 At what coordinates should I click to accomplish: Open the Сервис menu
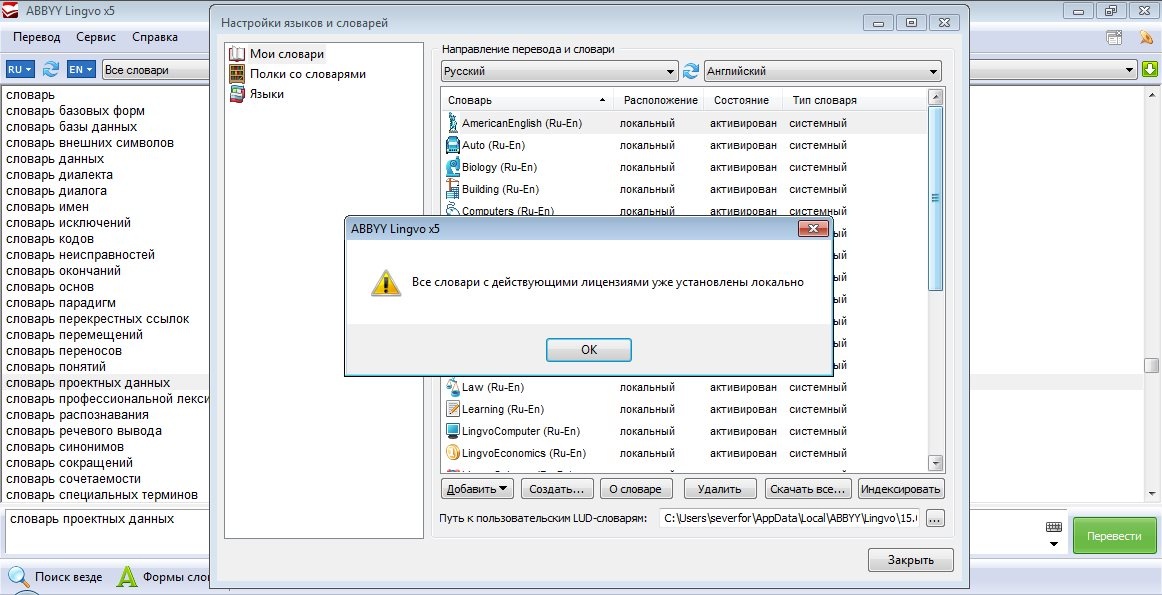(x=95, y=37)
